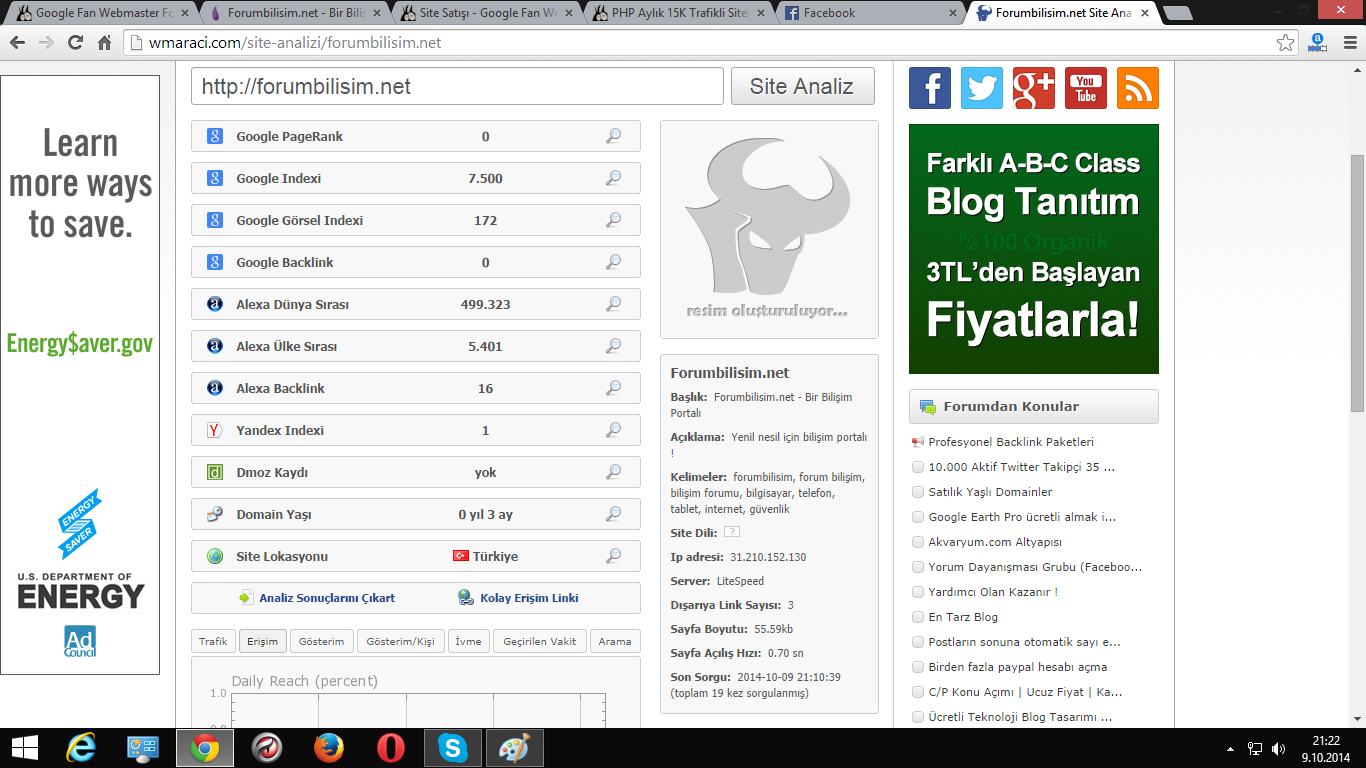The image size is (1366, 768).
Task: Click the Energy Saver advertisement banner
Action: (x=80, y=375)
